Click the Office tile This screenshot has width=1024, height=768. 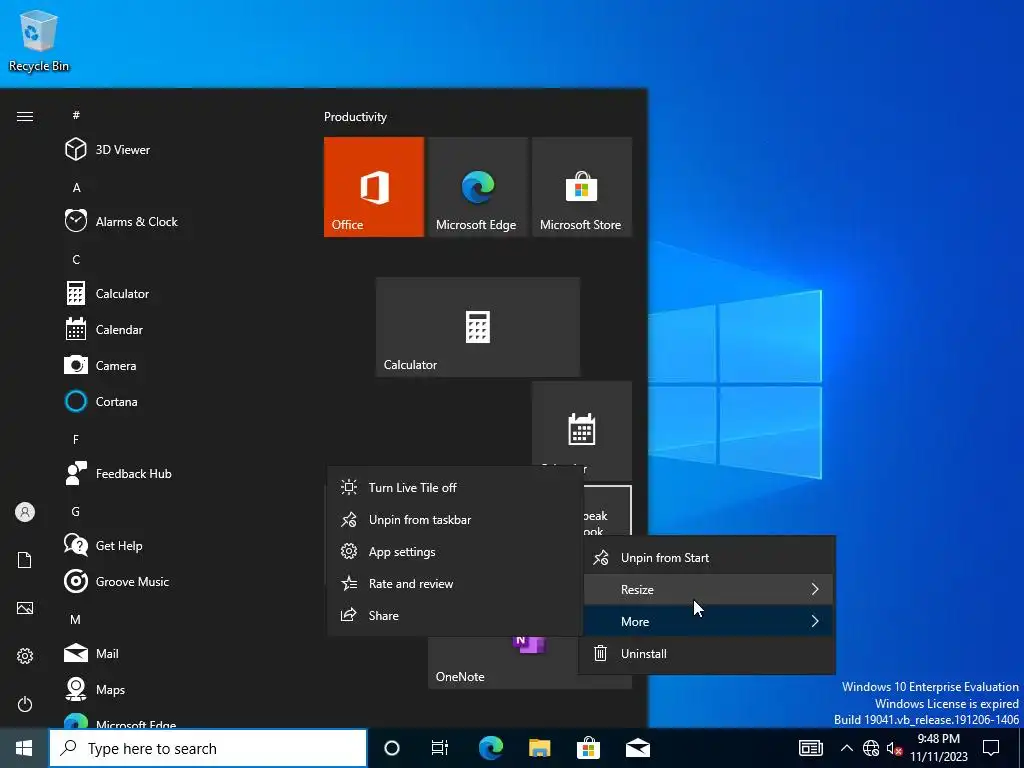pos(374,187)
